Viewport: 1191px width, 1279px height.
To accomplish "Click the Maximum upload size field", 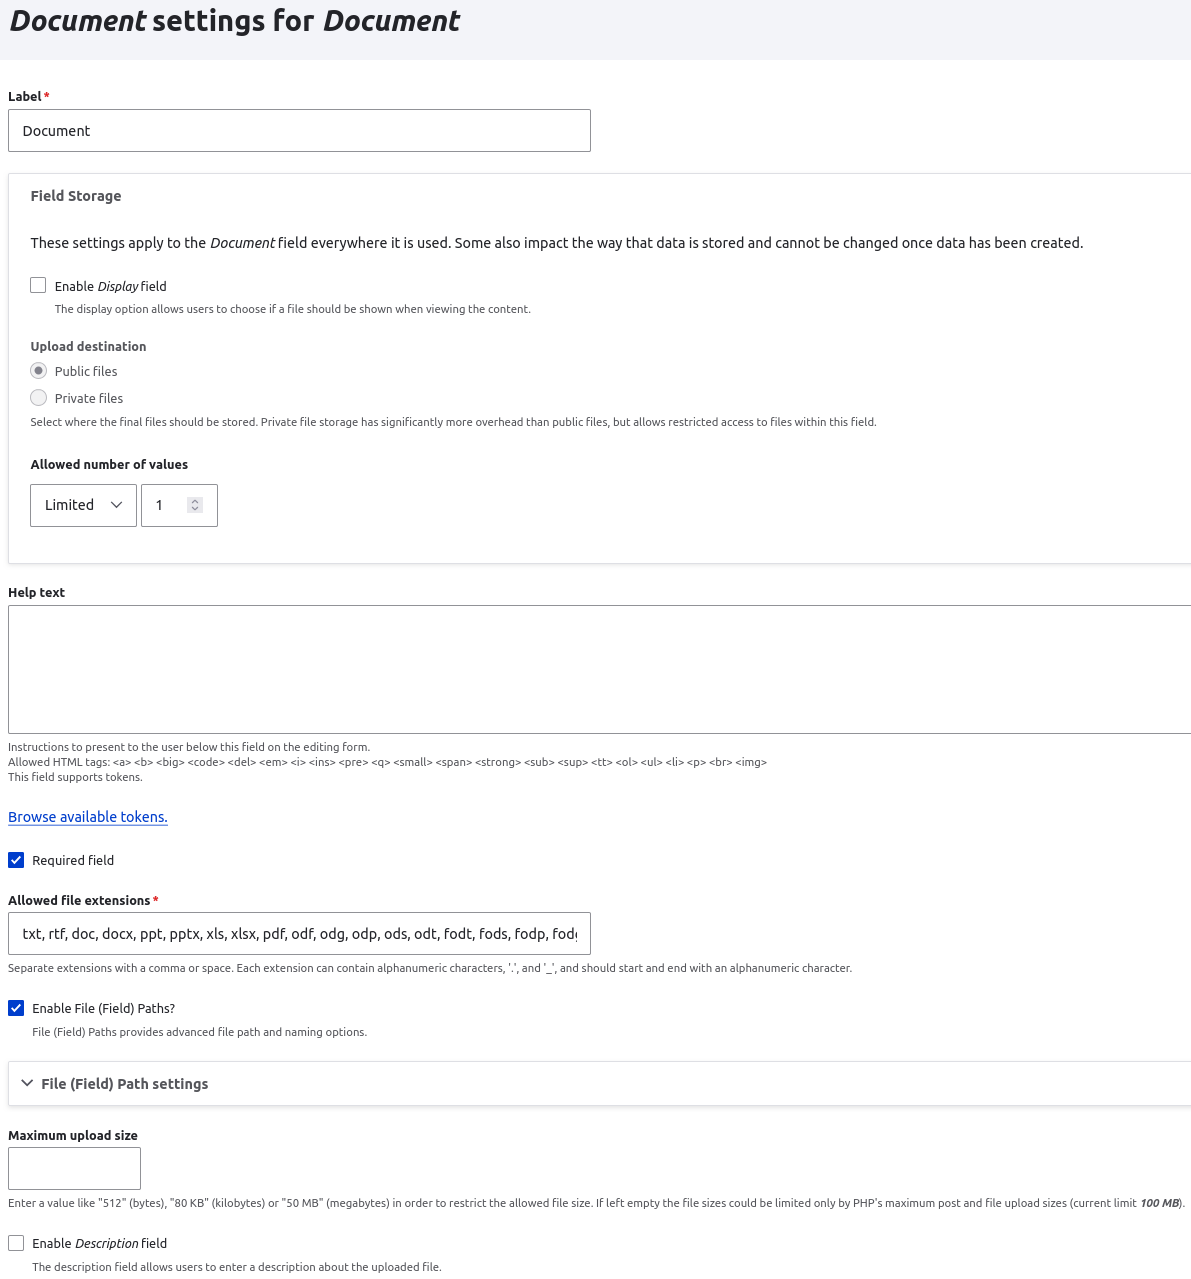I will (74, 1168).
